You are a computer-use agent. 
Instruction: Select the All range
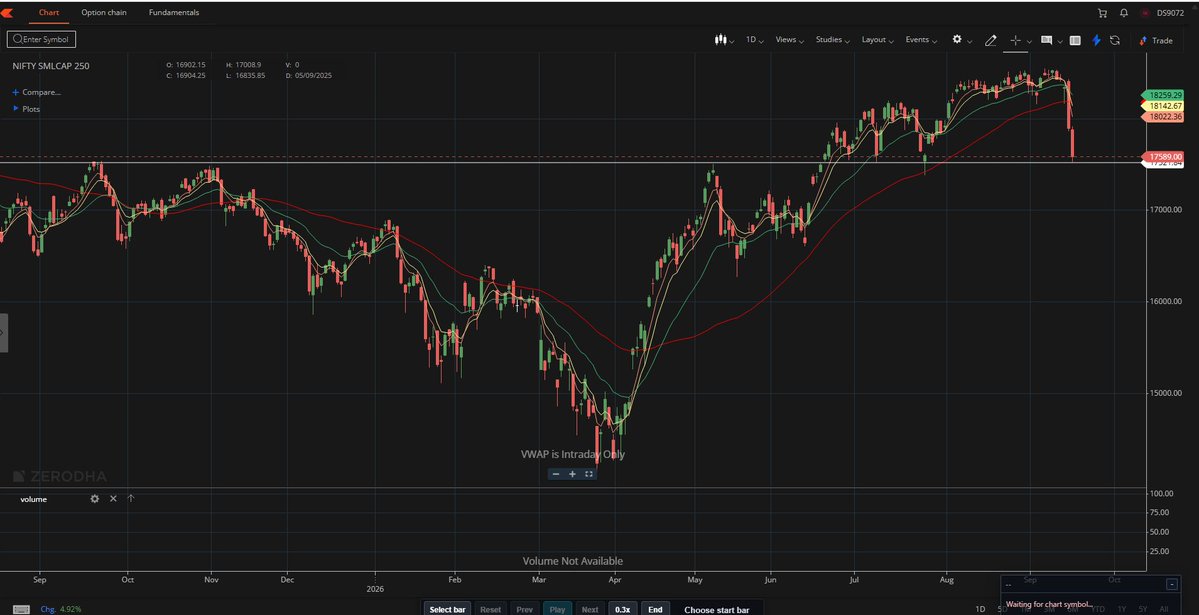pos(1164,610)
